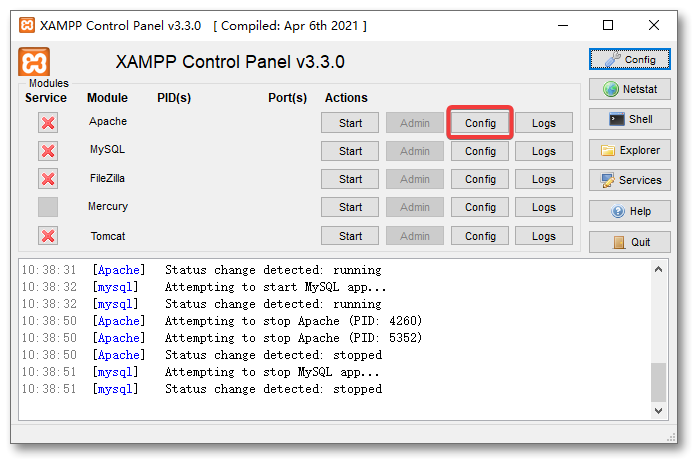Open the Tomcat Config menu

tap(480, 236)
